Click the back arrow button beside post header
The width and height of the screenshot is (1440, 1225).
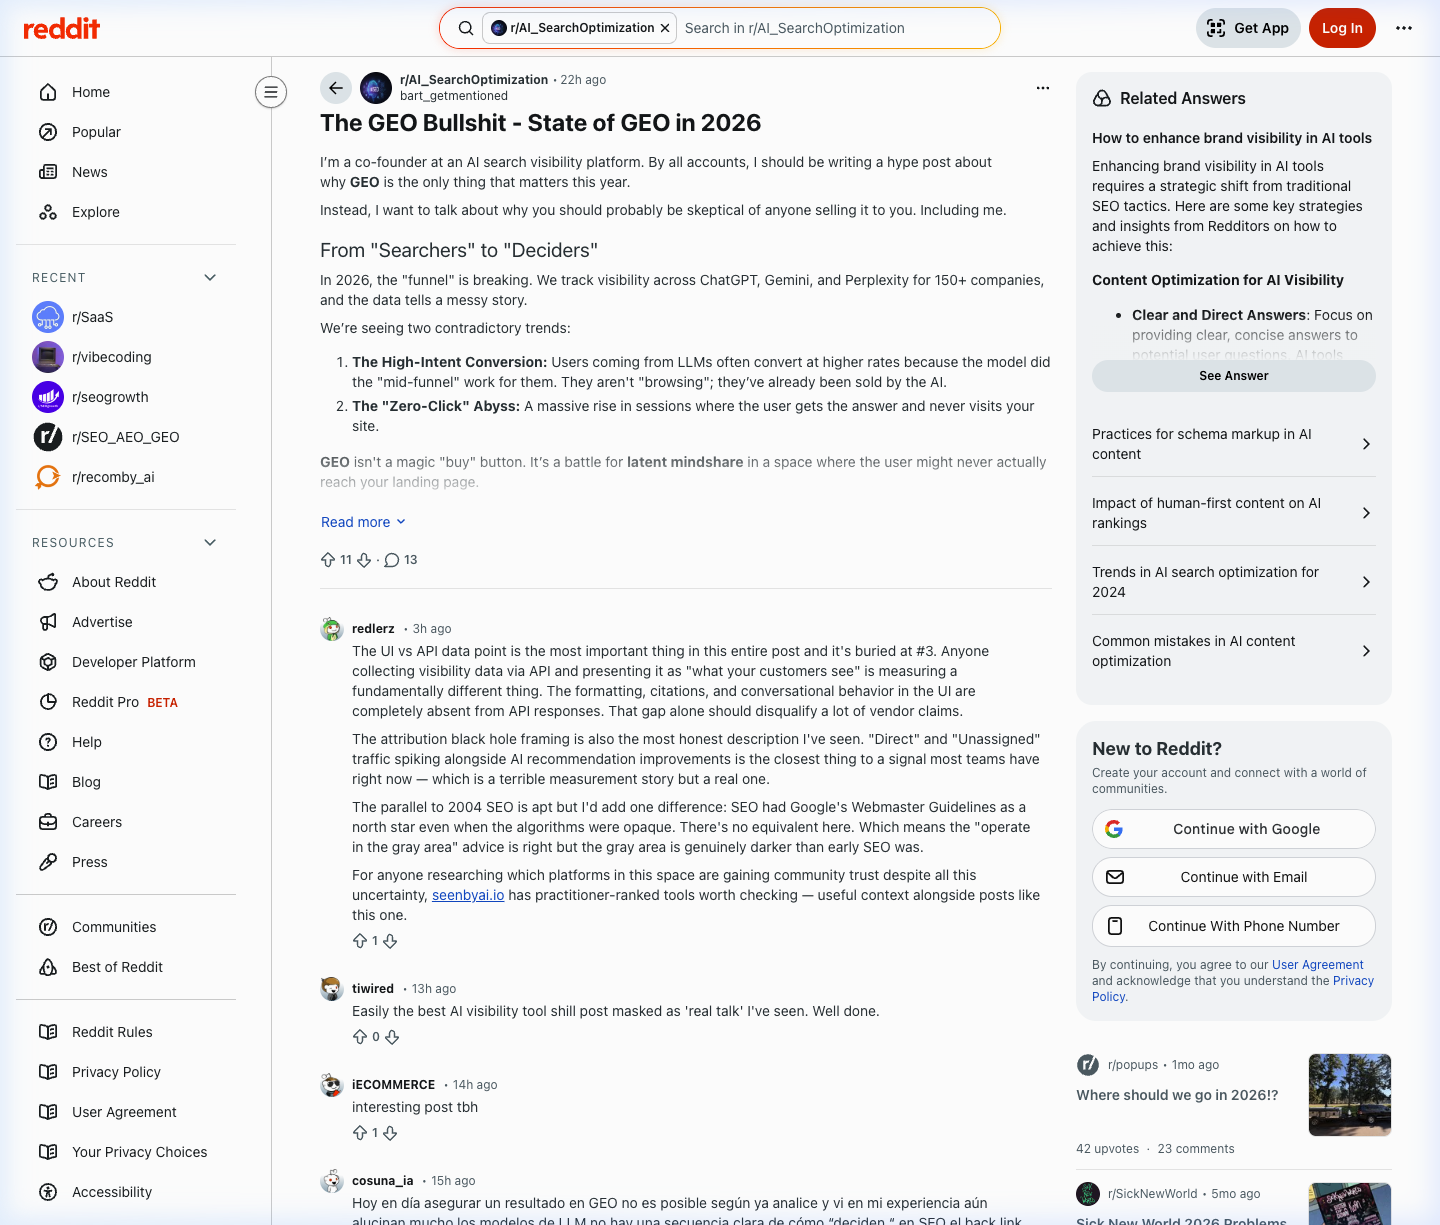pos(336,88)
